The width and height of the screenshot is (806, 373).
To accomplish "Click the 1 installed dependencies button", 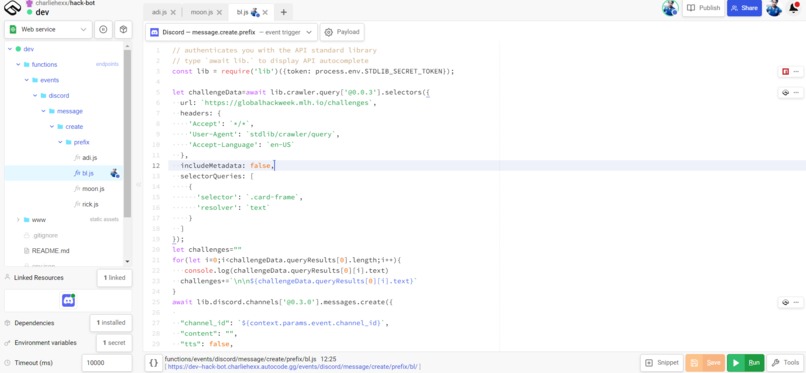I will [x=111, y=323].
